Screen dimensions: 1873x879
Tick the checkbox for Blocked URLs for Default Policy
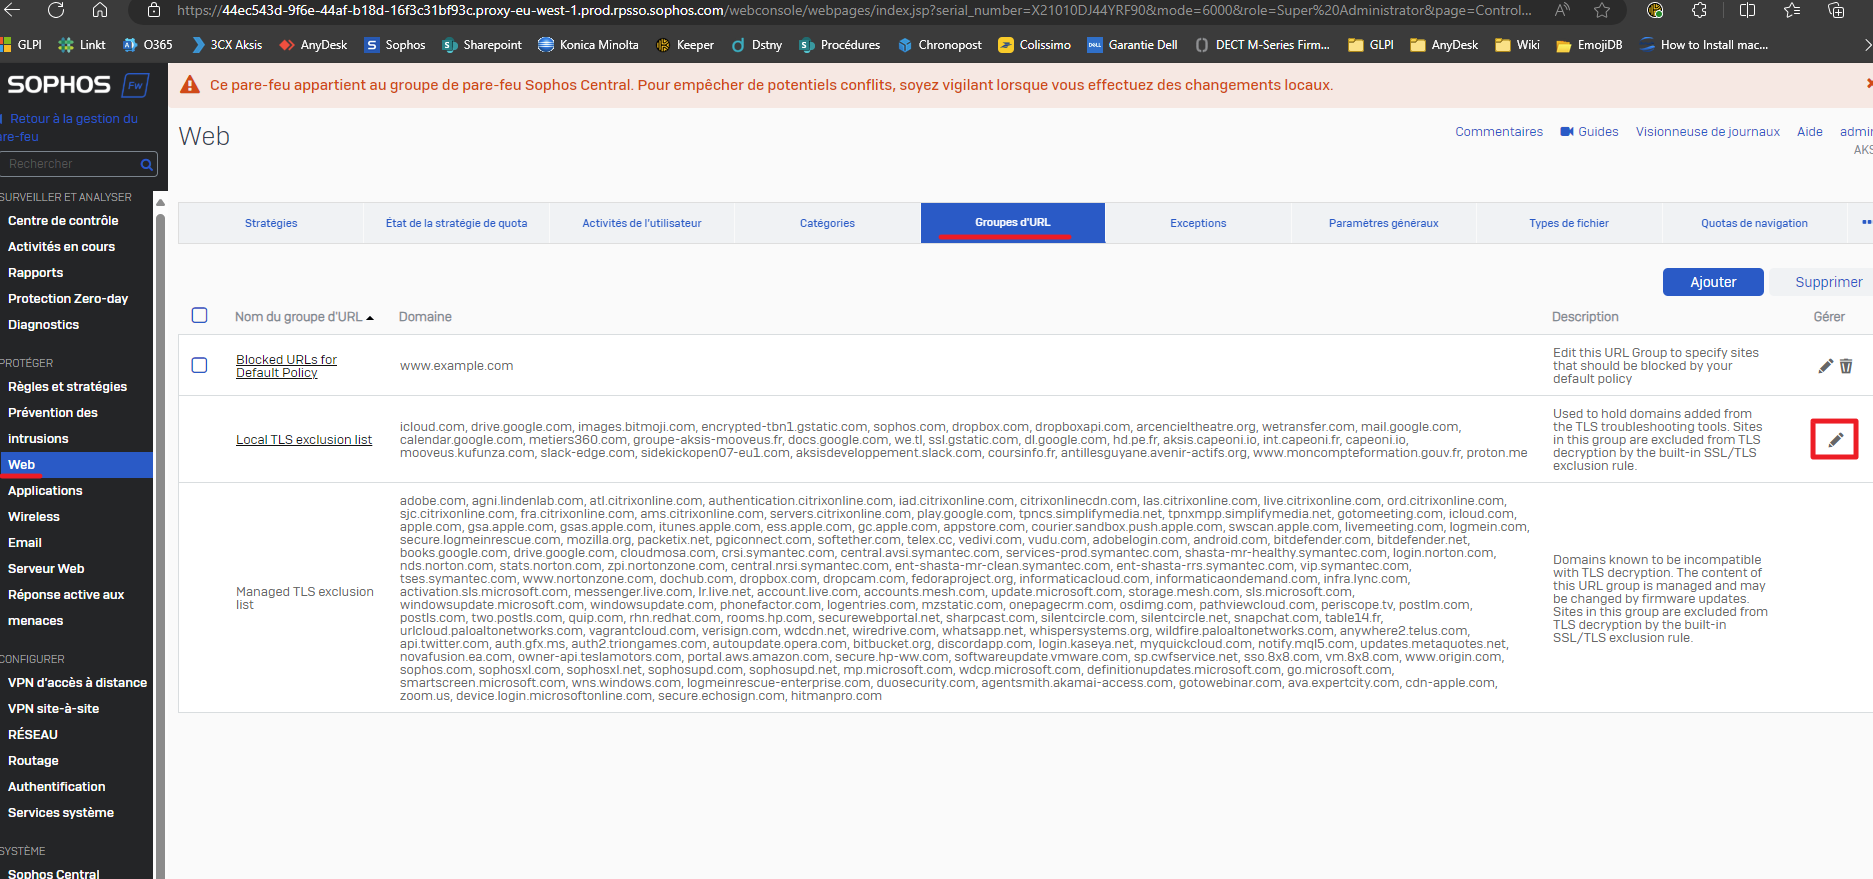[200, 365]
